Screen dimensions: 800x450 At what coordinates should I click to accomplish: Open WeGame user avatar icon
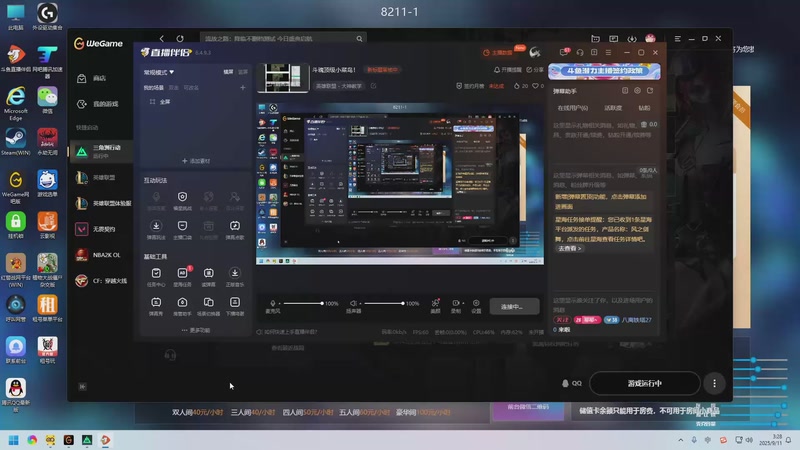(x=650, y=38)
